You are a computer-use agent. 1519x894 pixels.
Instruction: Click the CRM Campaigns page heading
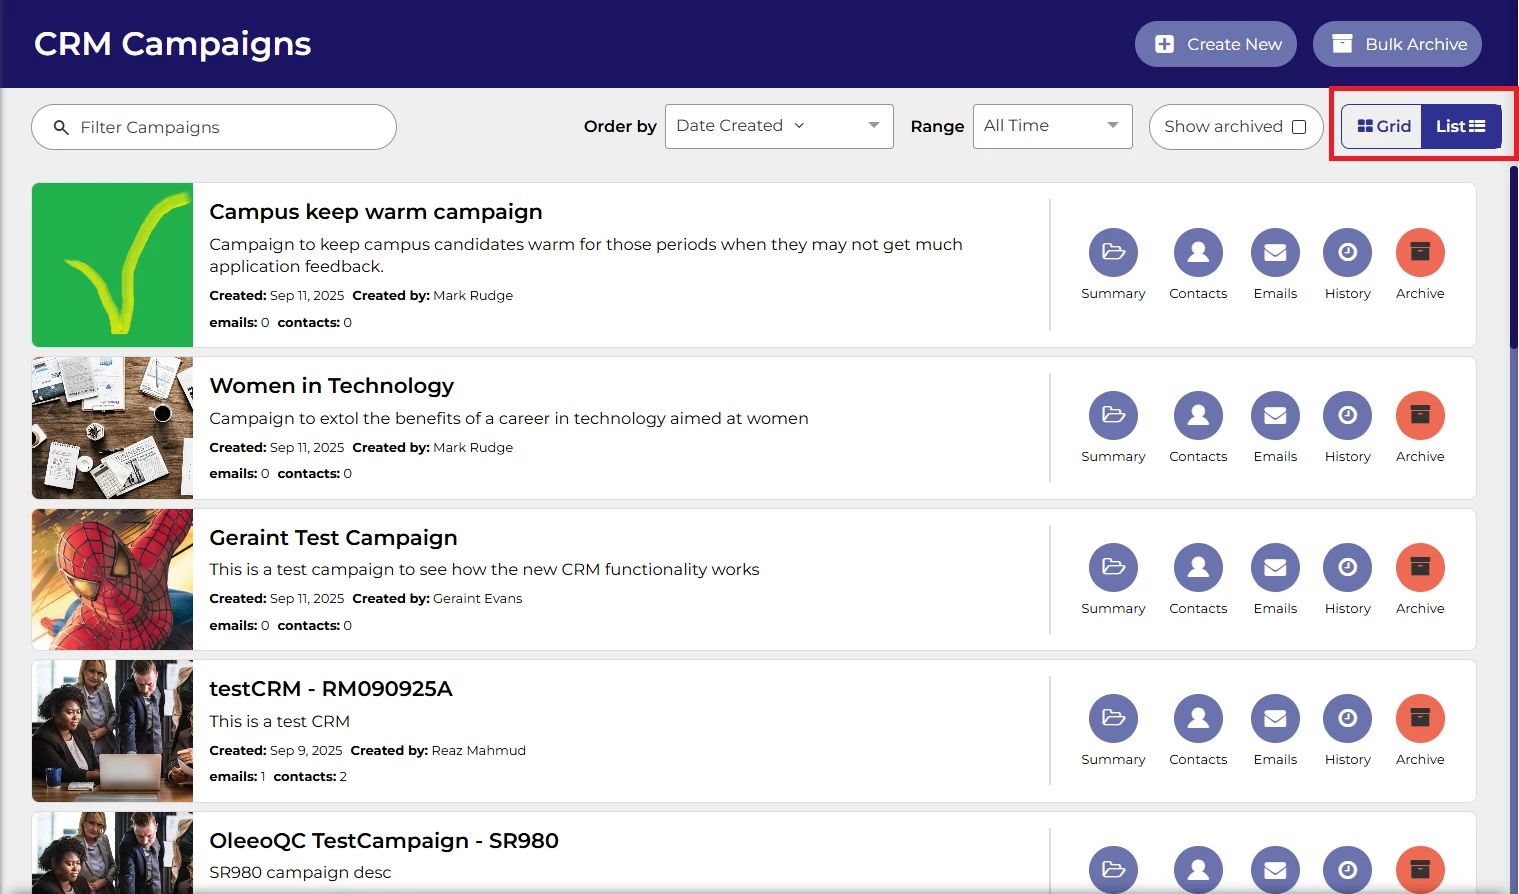pos(173,44)
